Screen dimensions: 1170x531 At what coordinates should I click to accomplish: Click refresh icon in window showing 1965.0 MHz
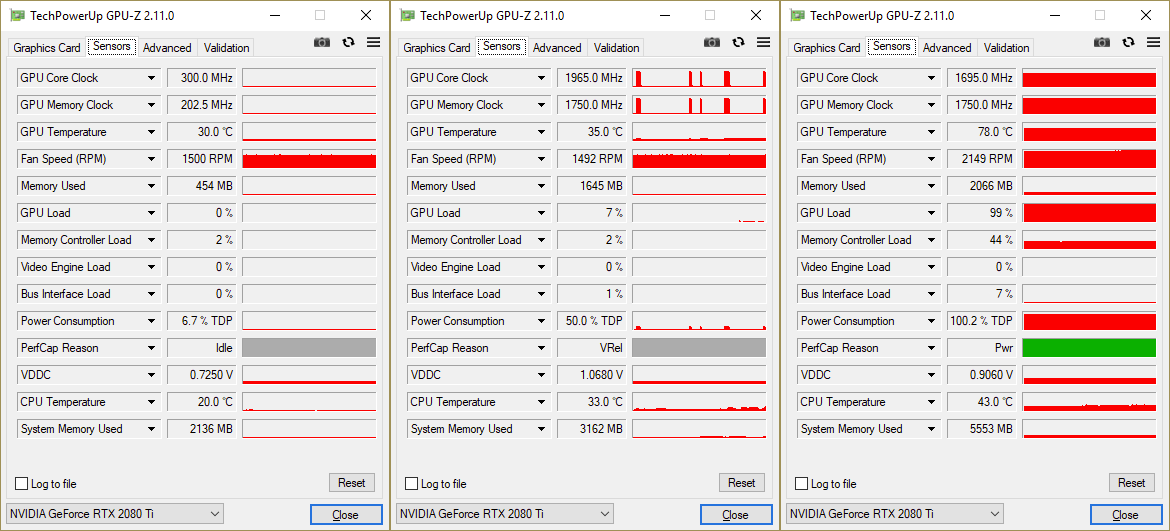(738, 42)
